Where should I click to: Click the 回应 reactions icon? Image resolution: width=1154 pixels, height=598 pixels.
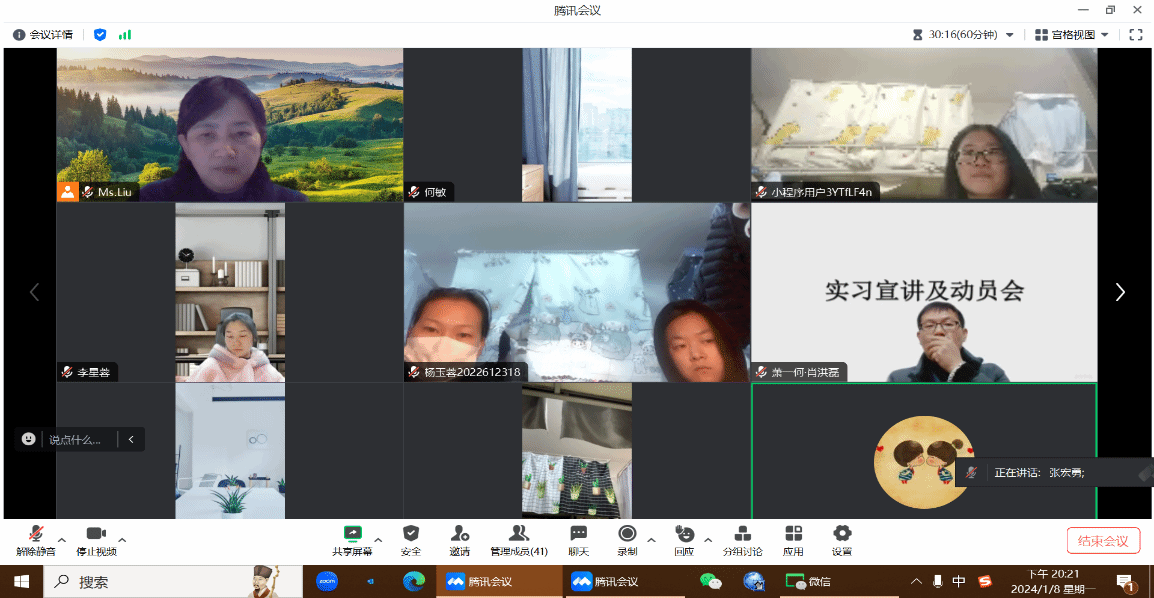[684, 540]
